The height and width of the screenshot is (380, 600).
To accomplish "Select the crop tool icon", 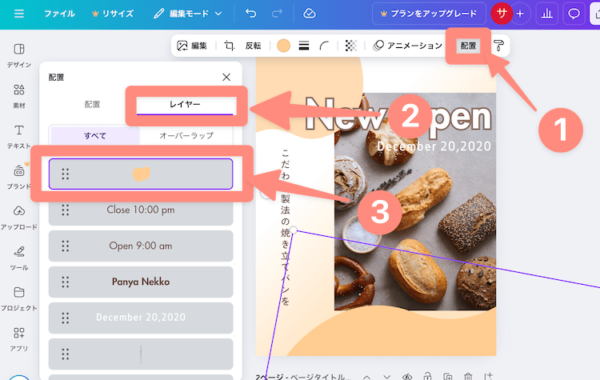I will coord(229,46).
